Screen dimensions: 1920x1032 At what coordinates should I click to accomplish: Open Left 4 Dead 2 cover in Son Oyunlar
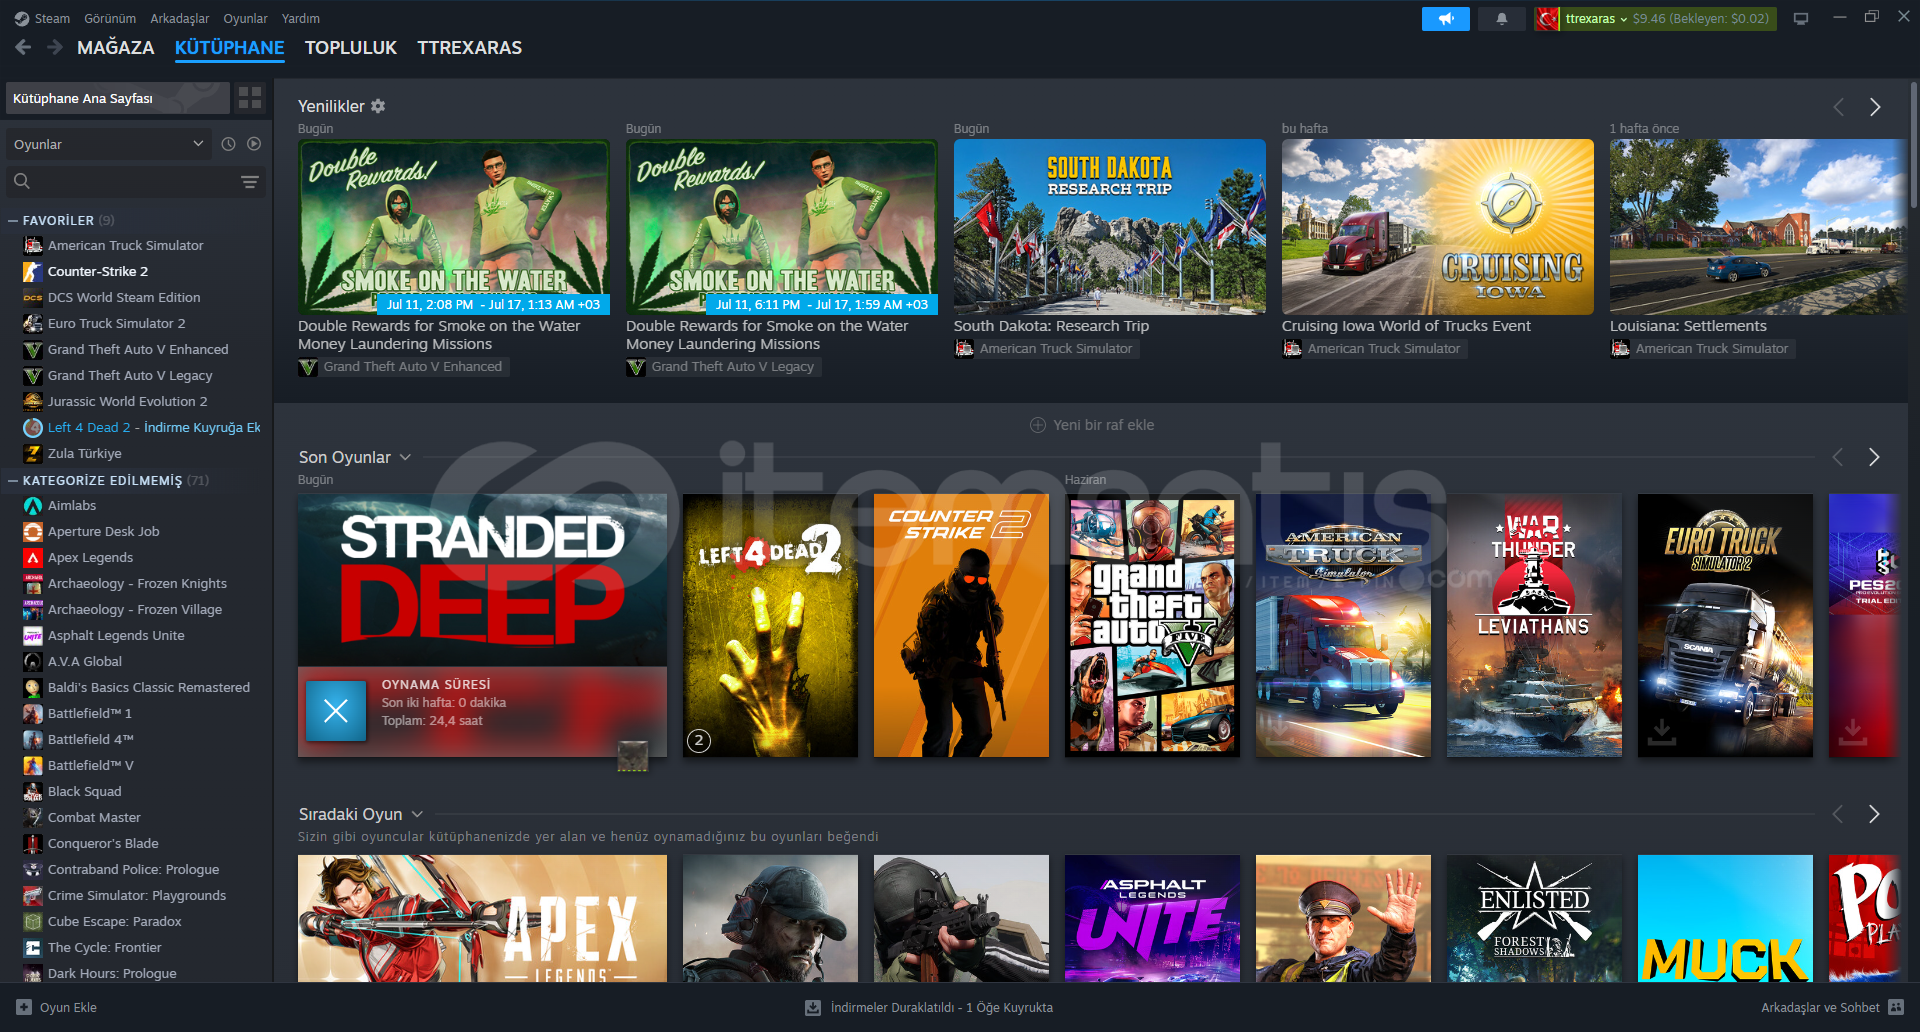pos(770,625)
